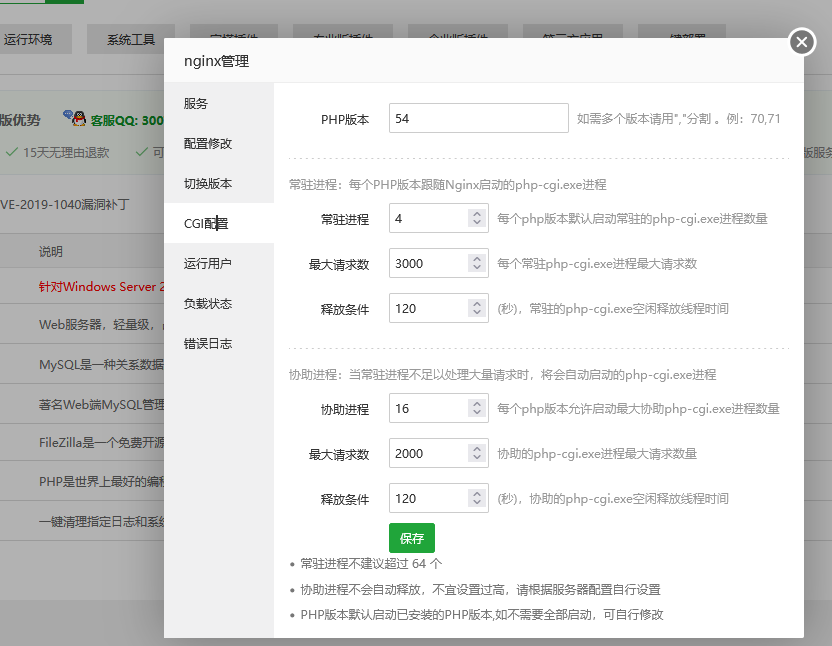Focus the PHP版本 input field
Viewport: 832px width, 646px height.
coord(479,118)
